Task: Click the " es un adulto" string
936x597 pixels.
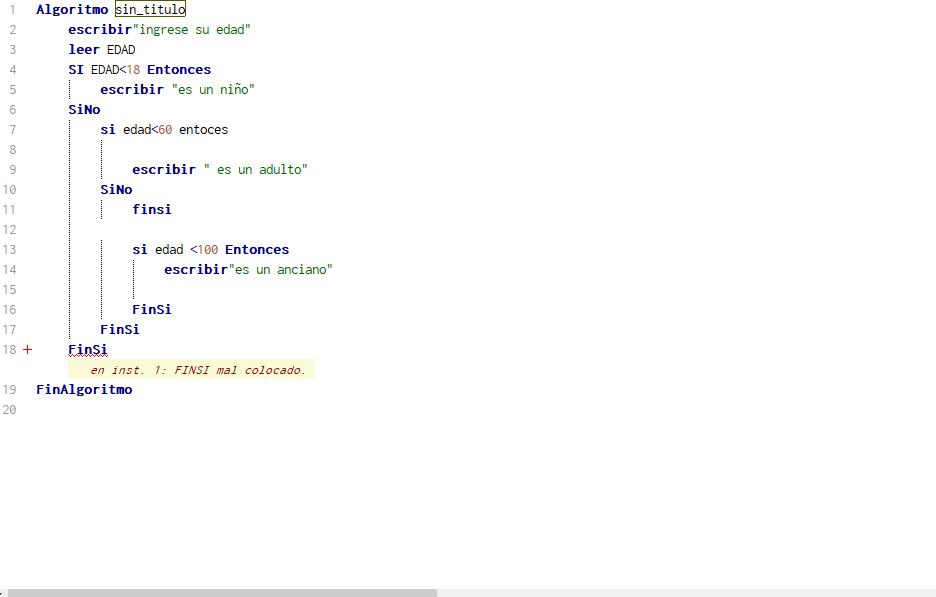Action: coord(255,170)
